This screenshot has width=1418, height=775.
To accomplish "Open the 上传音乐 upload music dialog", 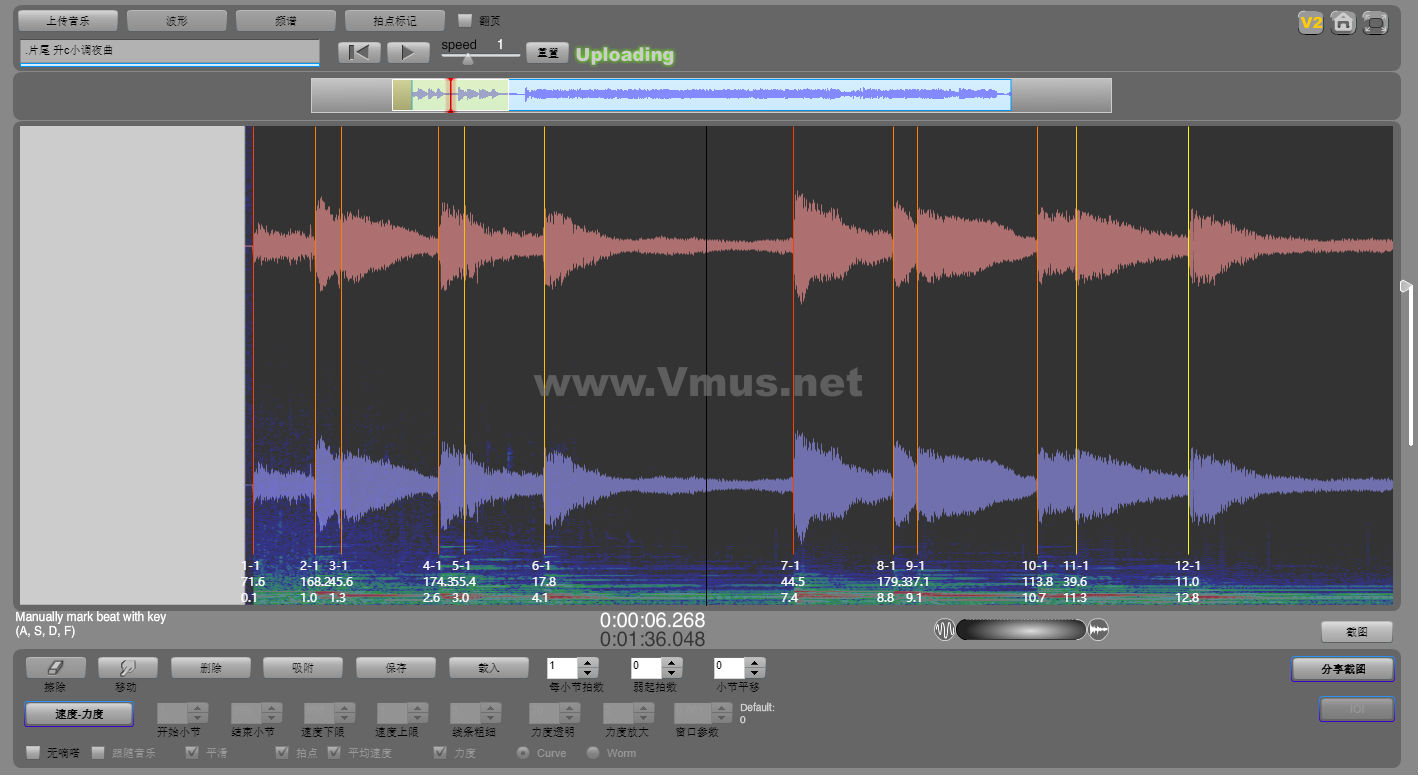I will coord(68,20).
